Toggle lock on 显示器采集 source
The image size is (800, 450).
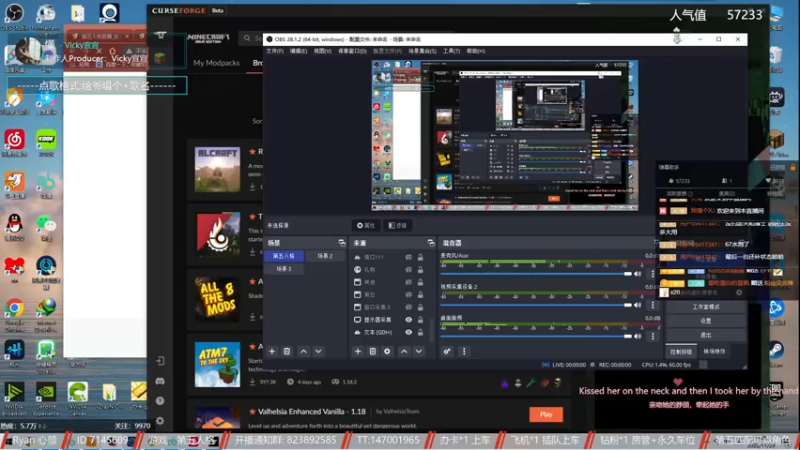[420, 320]
